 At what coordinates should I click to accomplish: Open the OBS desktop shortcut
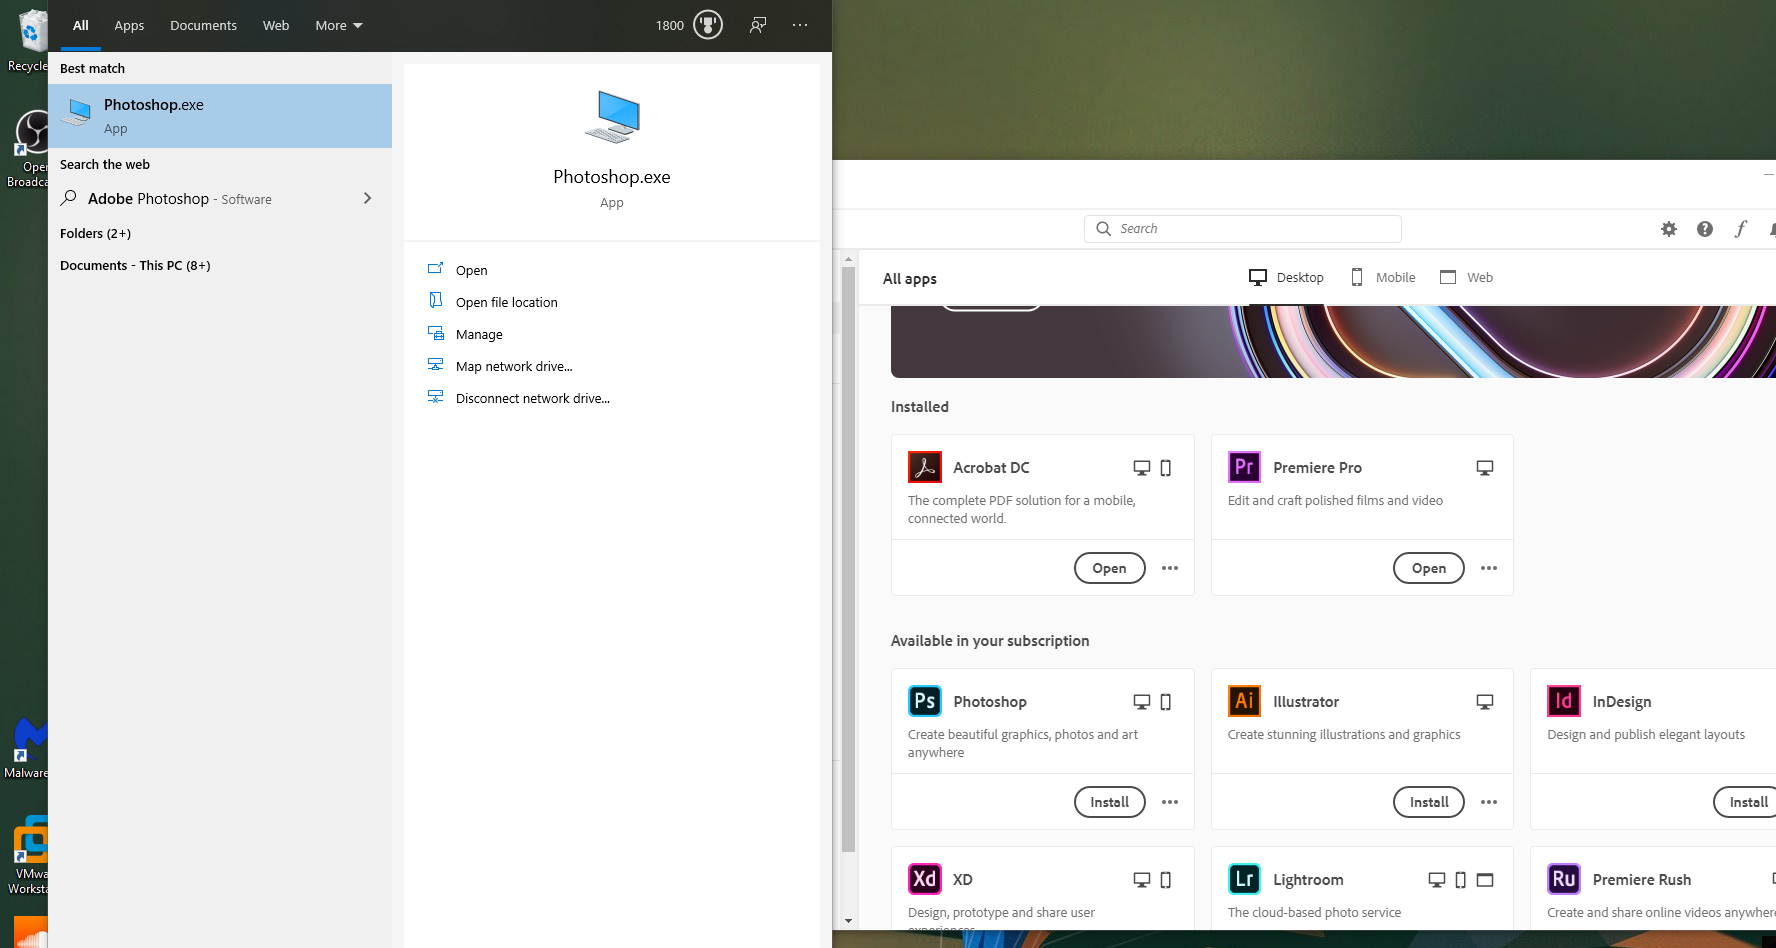coord(28,148)
